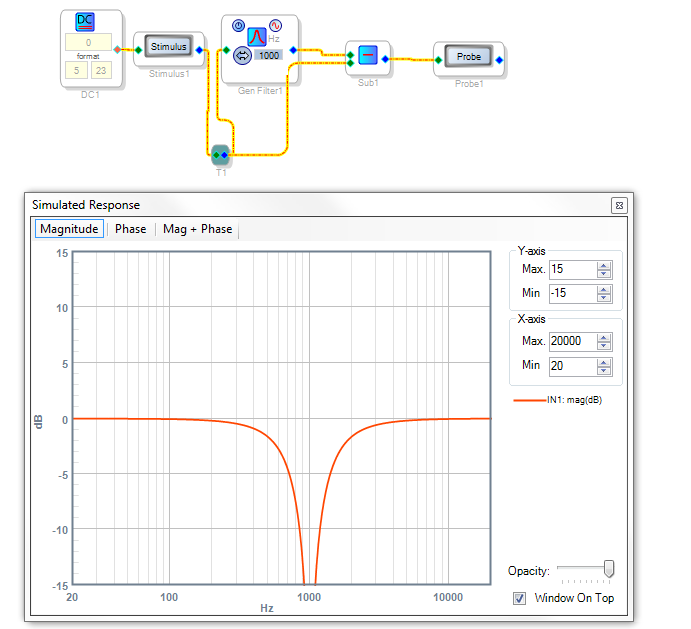Viewport: 691px width, 629px height.
Task: Increase X-axis Min with the up arrow
Action: point(604,362)
